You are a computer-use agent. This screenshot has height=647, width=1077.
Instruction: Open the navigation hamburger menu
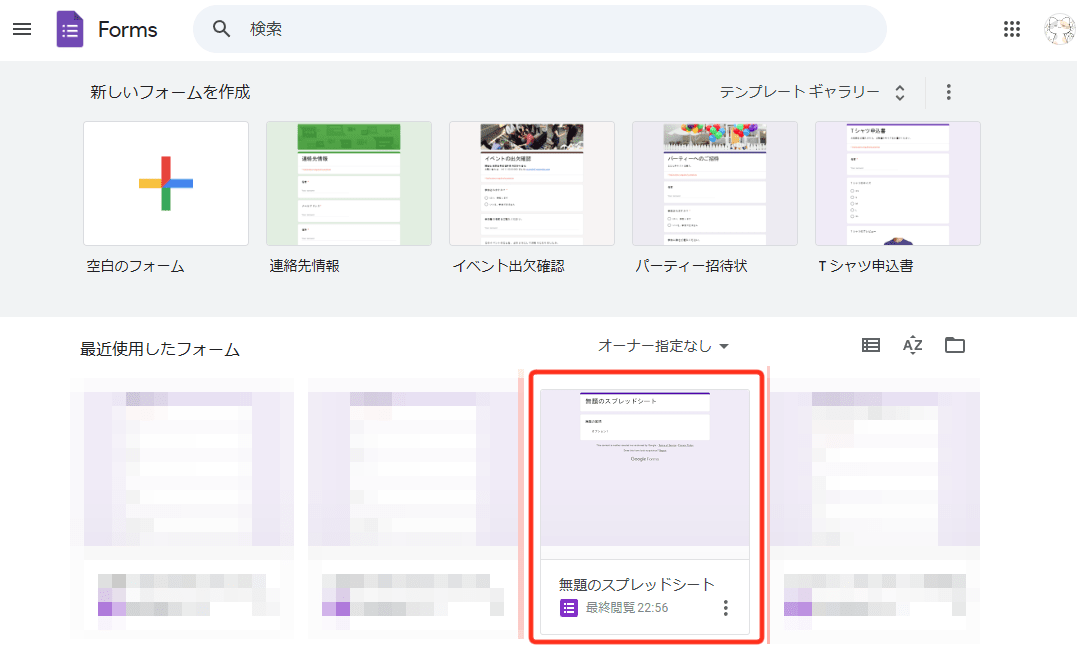(22, 29)
